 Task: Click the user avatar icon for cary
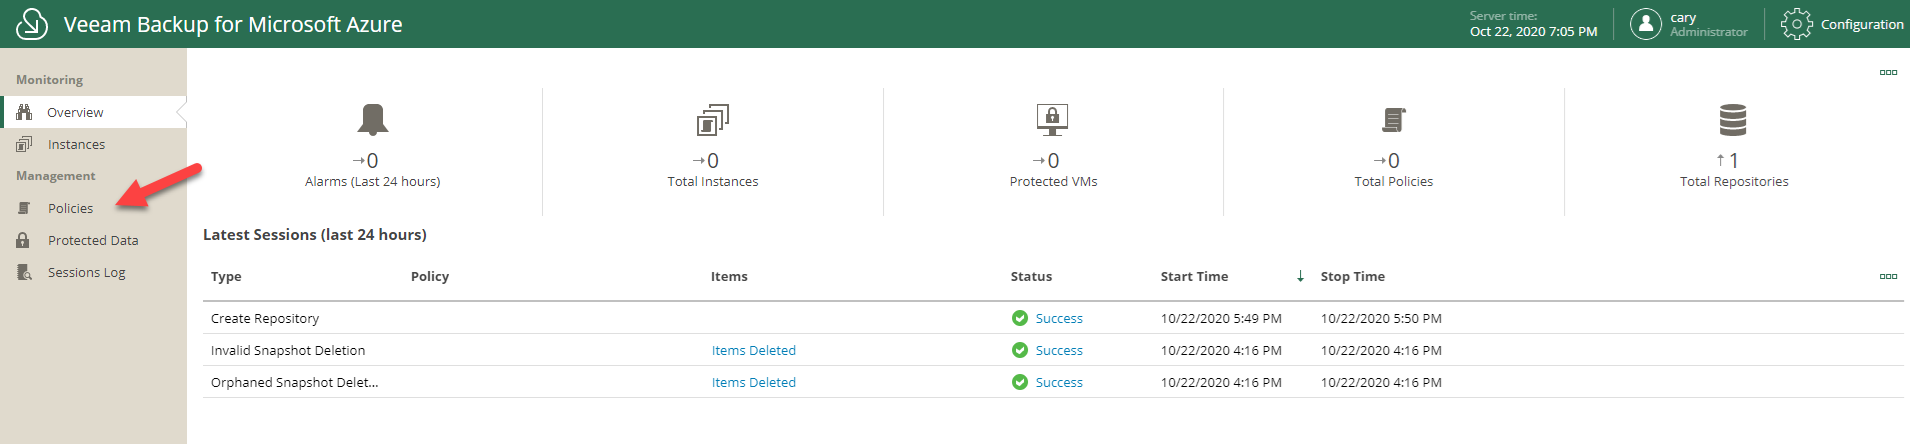point(1645,24)
